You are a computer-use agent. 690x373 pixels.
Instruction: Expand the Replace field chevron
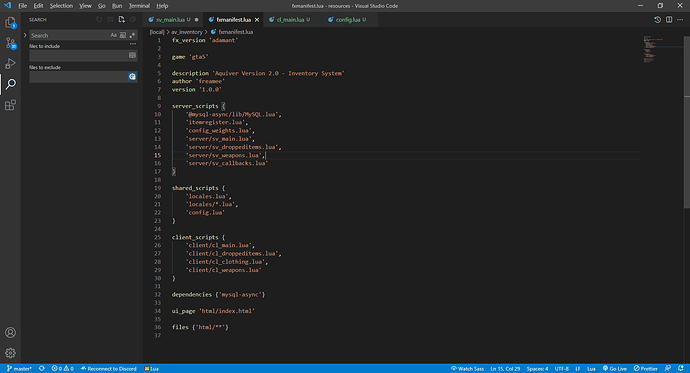click(x=25, y=35)
